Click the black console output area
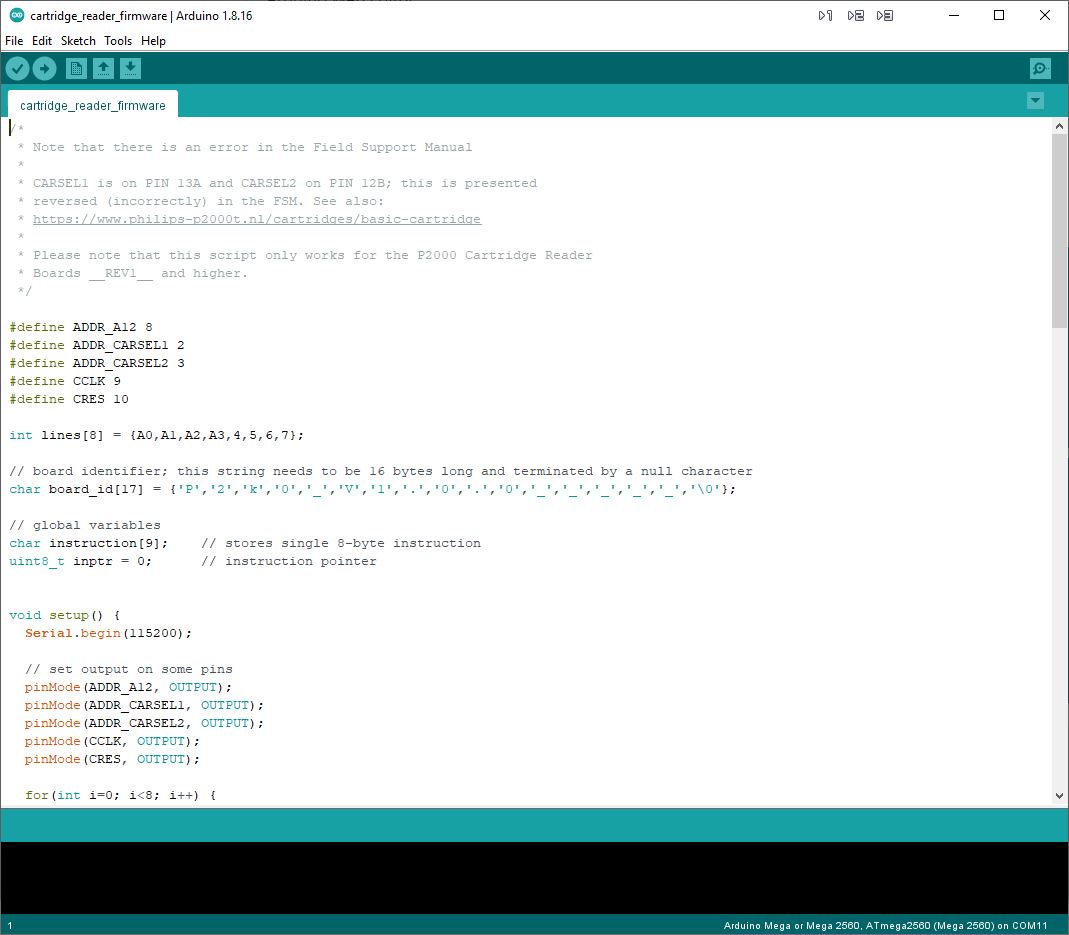 [x=534, y=878]
